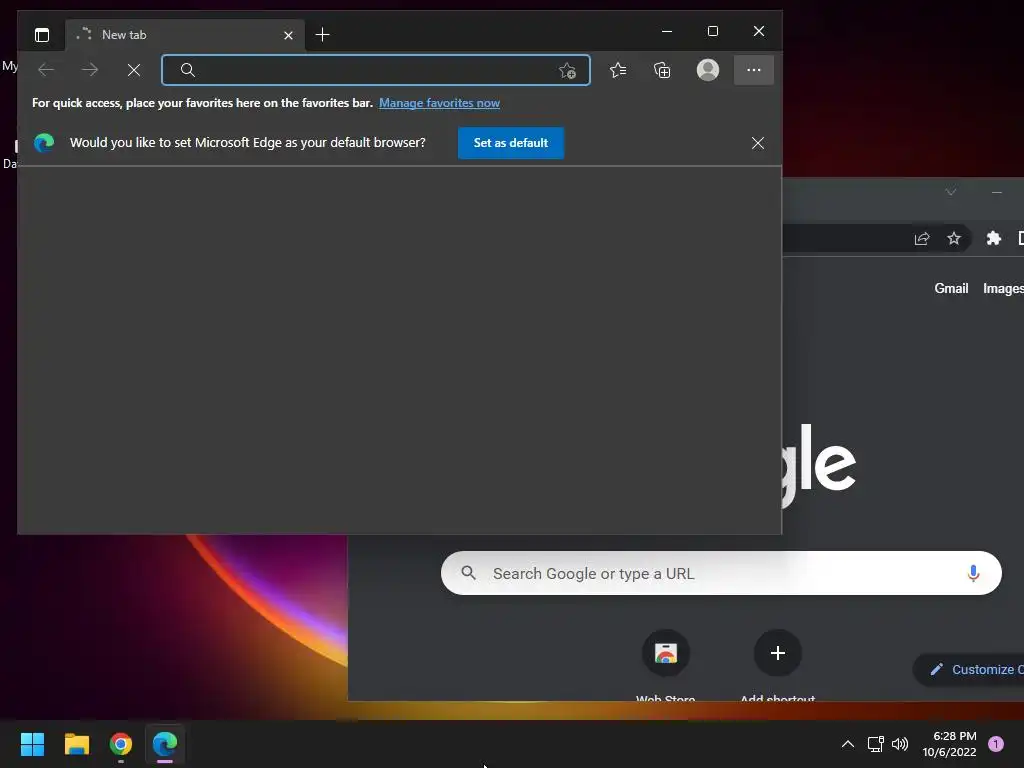Focus the Edge address bar

376,70
